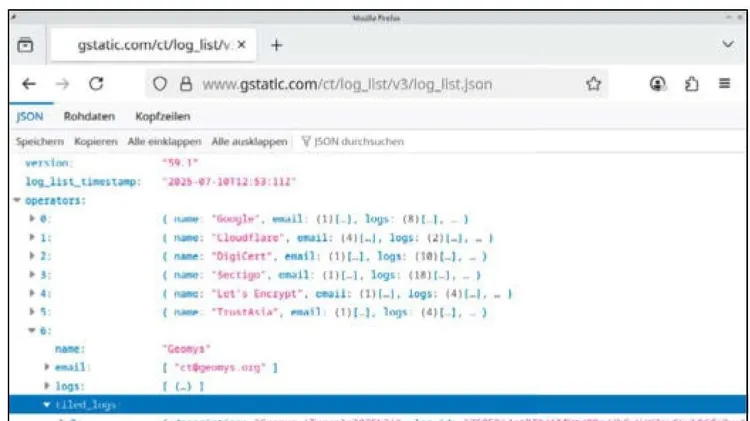
Task: Click the "Geomys" name value
Action: click(186, 349)
